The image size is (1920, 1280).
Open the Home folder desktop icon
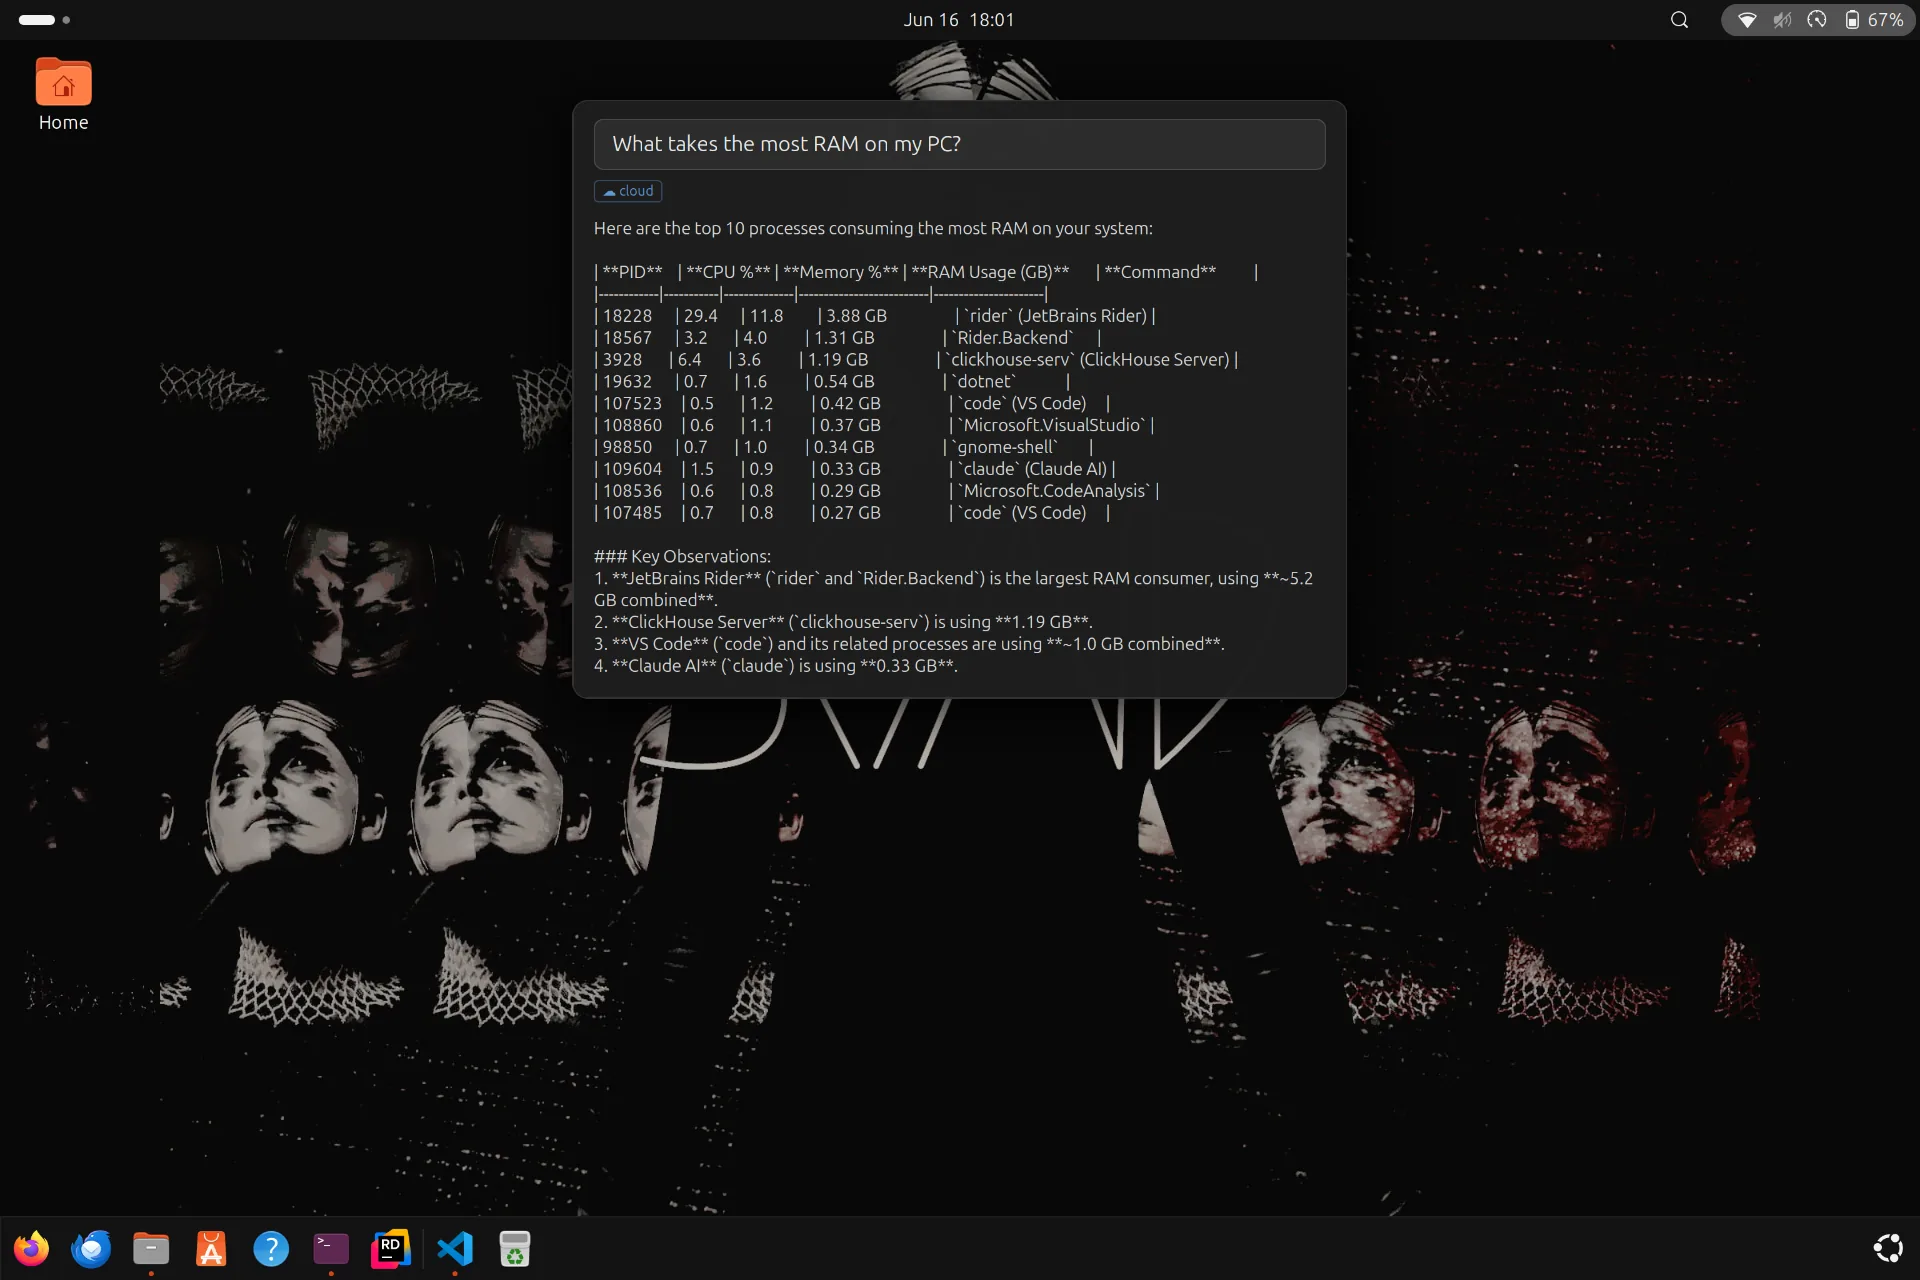coord(63,95)
